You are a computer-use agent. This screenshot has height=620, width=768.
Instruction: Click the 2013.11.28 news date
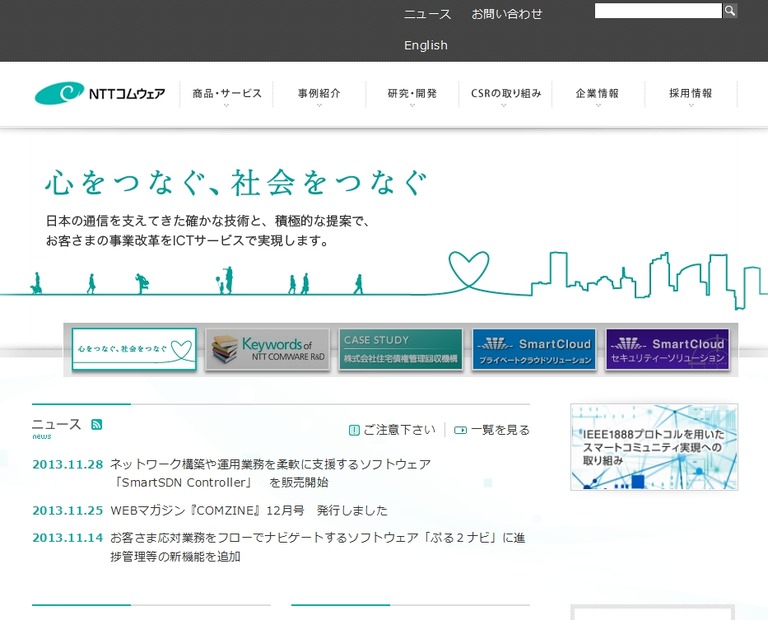tap(68, 464)
